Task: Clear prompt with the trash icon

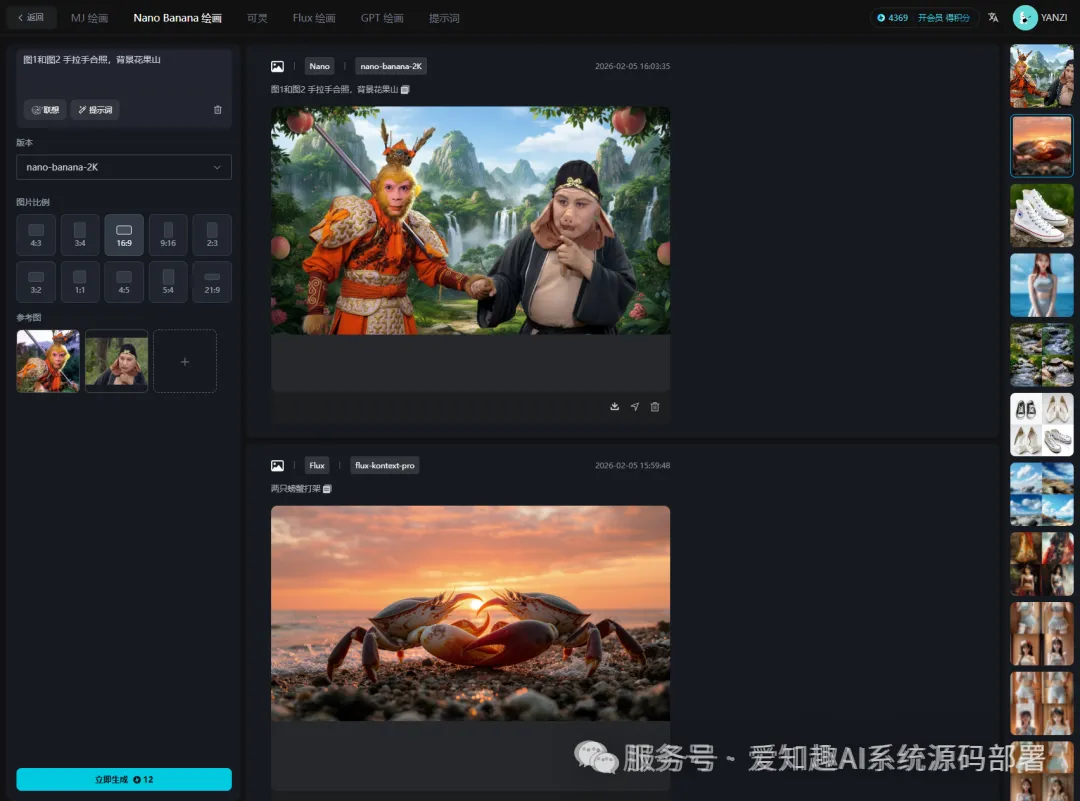Action: [x=218, y=110]
